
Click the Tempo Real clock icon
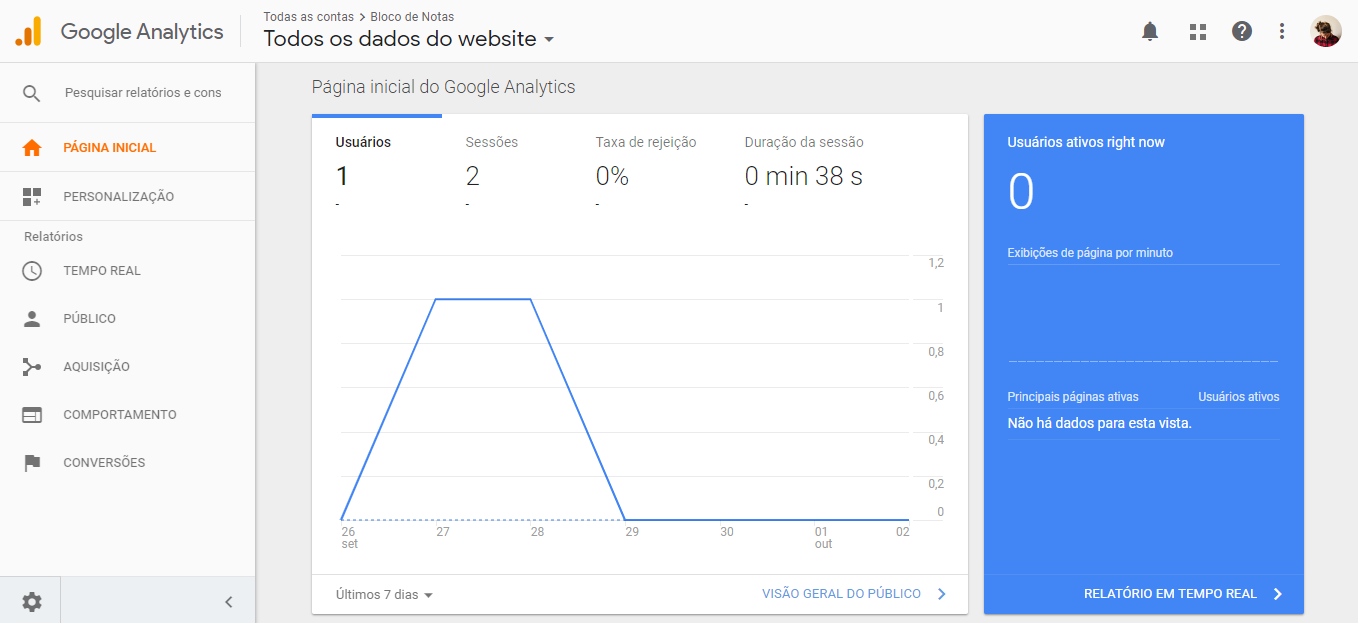[x=29, y=270]
